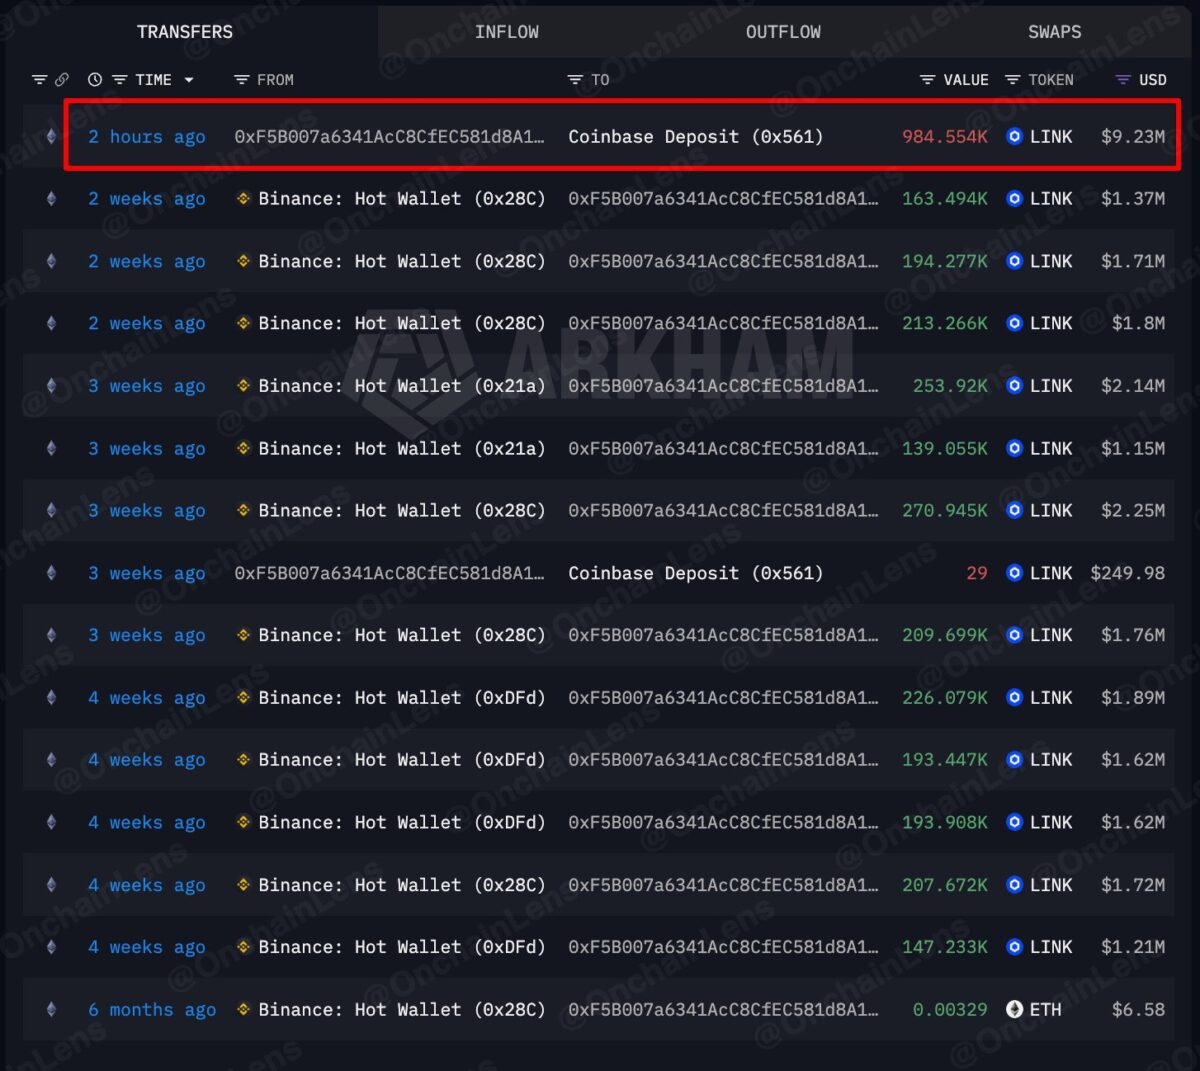Open Binance: Hot Wallet (0x21a) in 253.92K row

point(402,386)
